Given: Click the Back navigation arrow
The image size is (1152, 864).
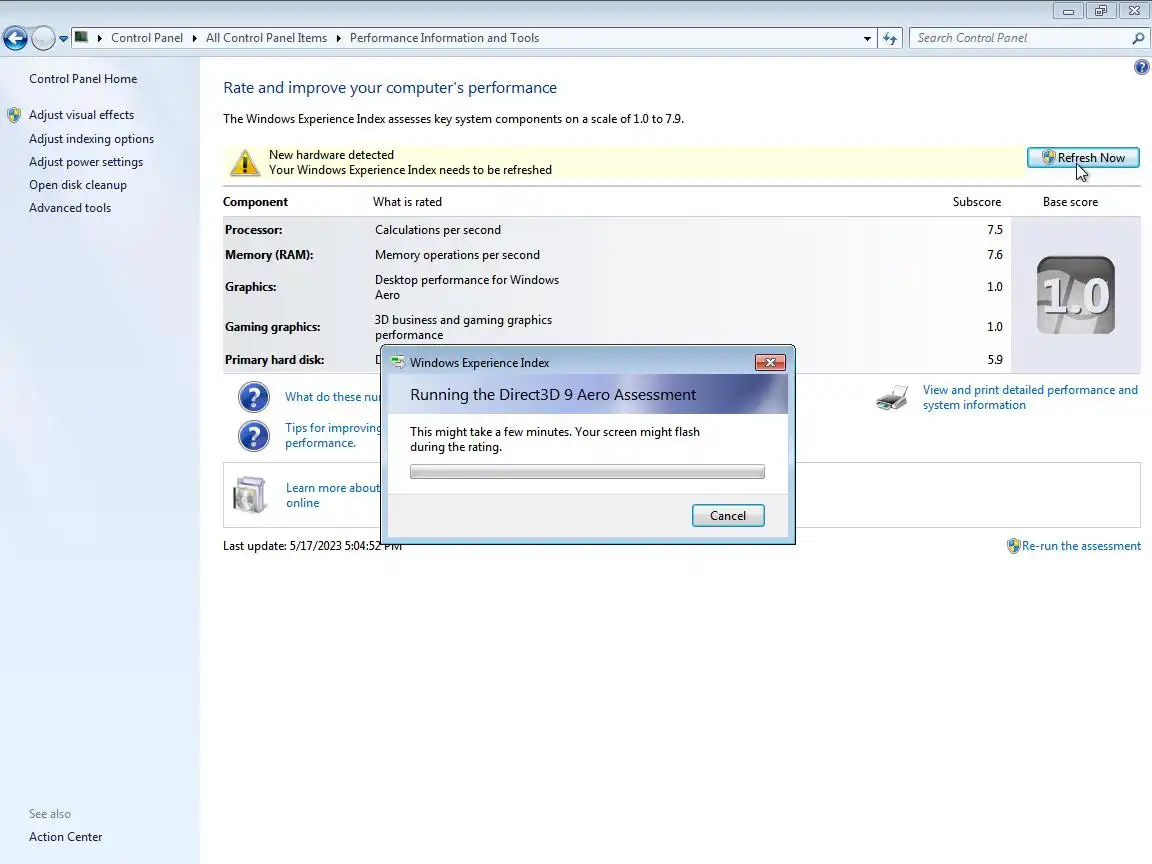Looking at the screenshot, I should (15, 38).
